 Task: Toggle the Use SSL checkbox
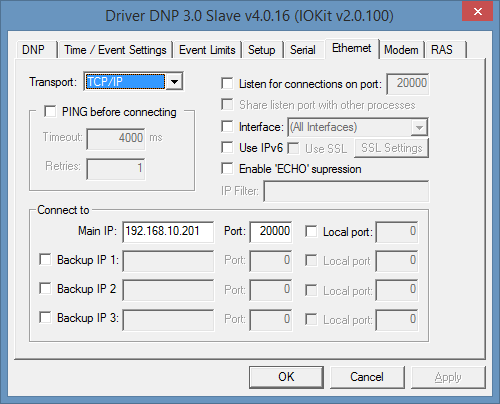point(294,148)
